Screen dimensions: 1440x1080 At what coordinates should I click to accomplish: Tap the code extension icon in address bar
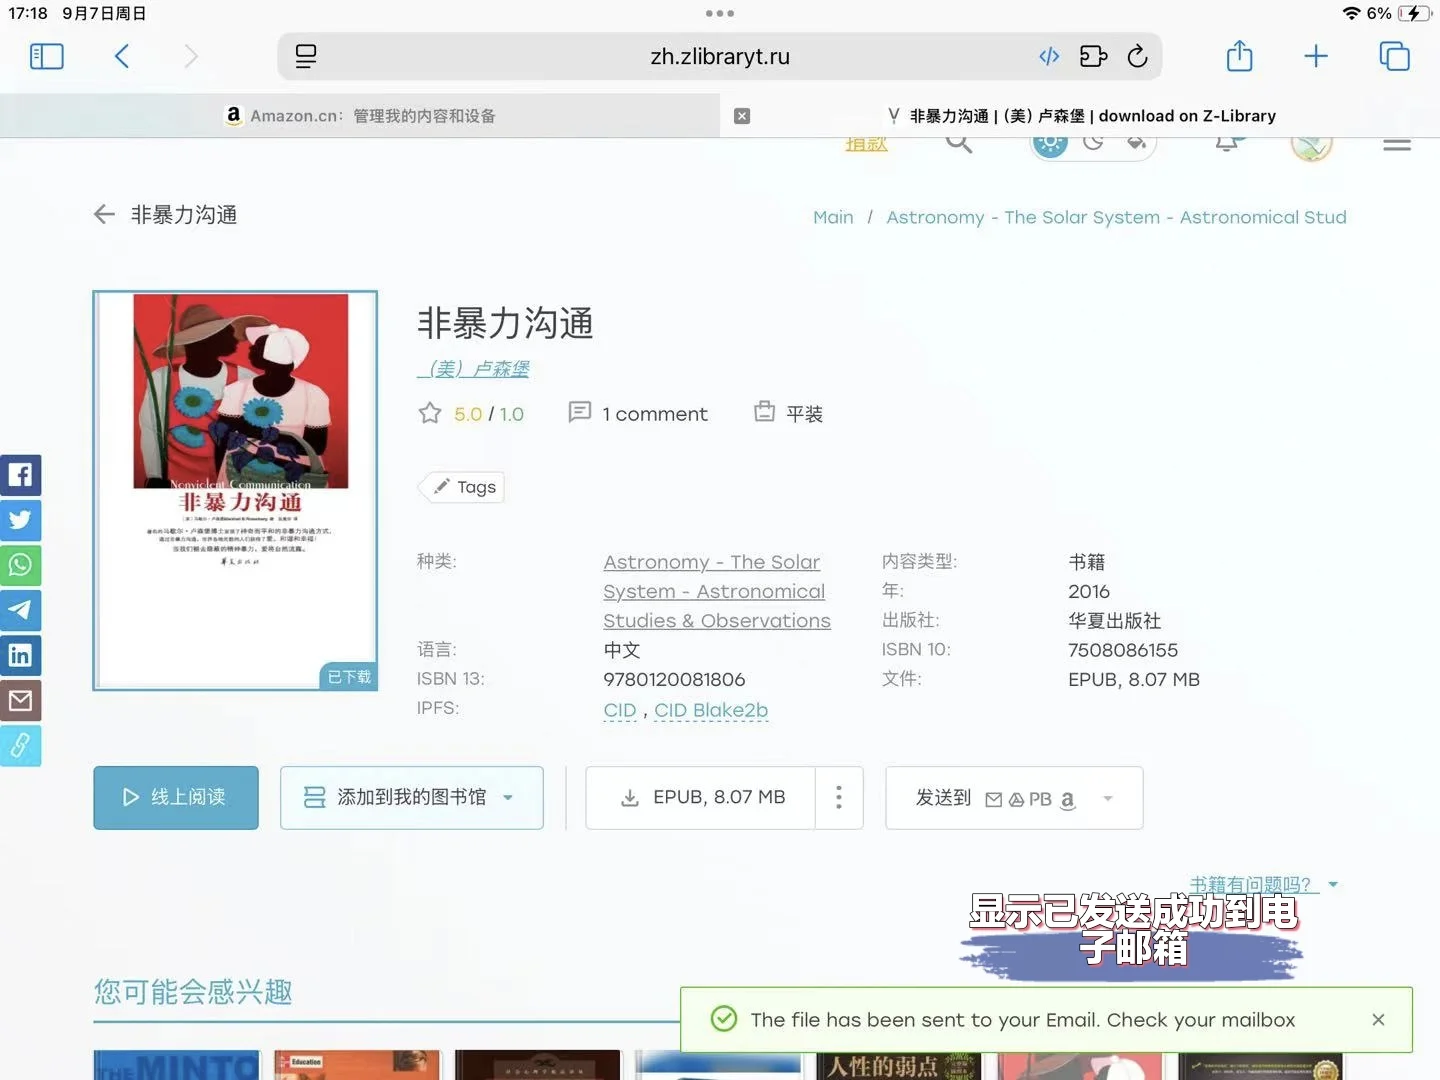pos(1049,56)
